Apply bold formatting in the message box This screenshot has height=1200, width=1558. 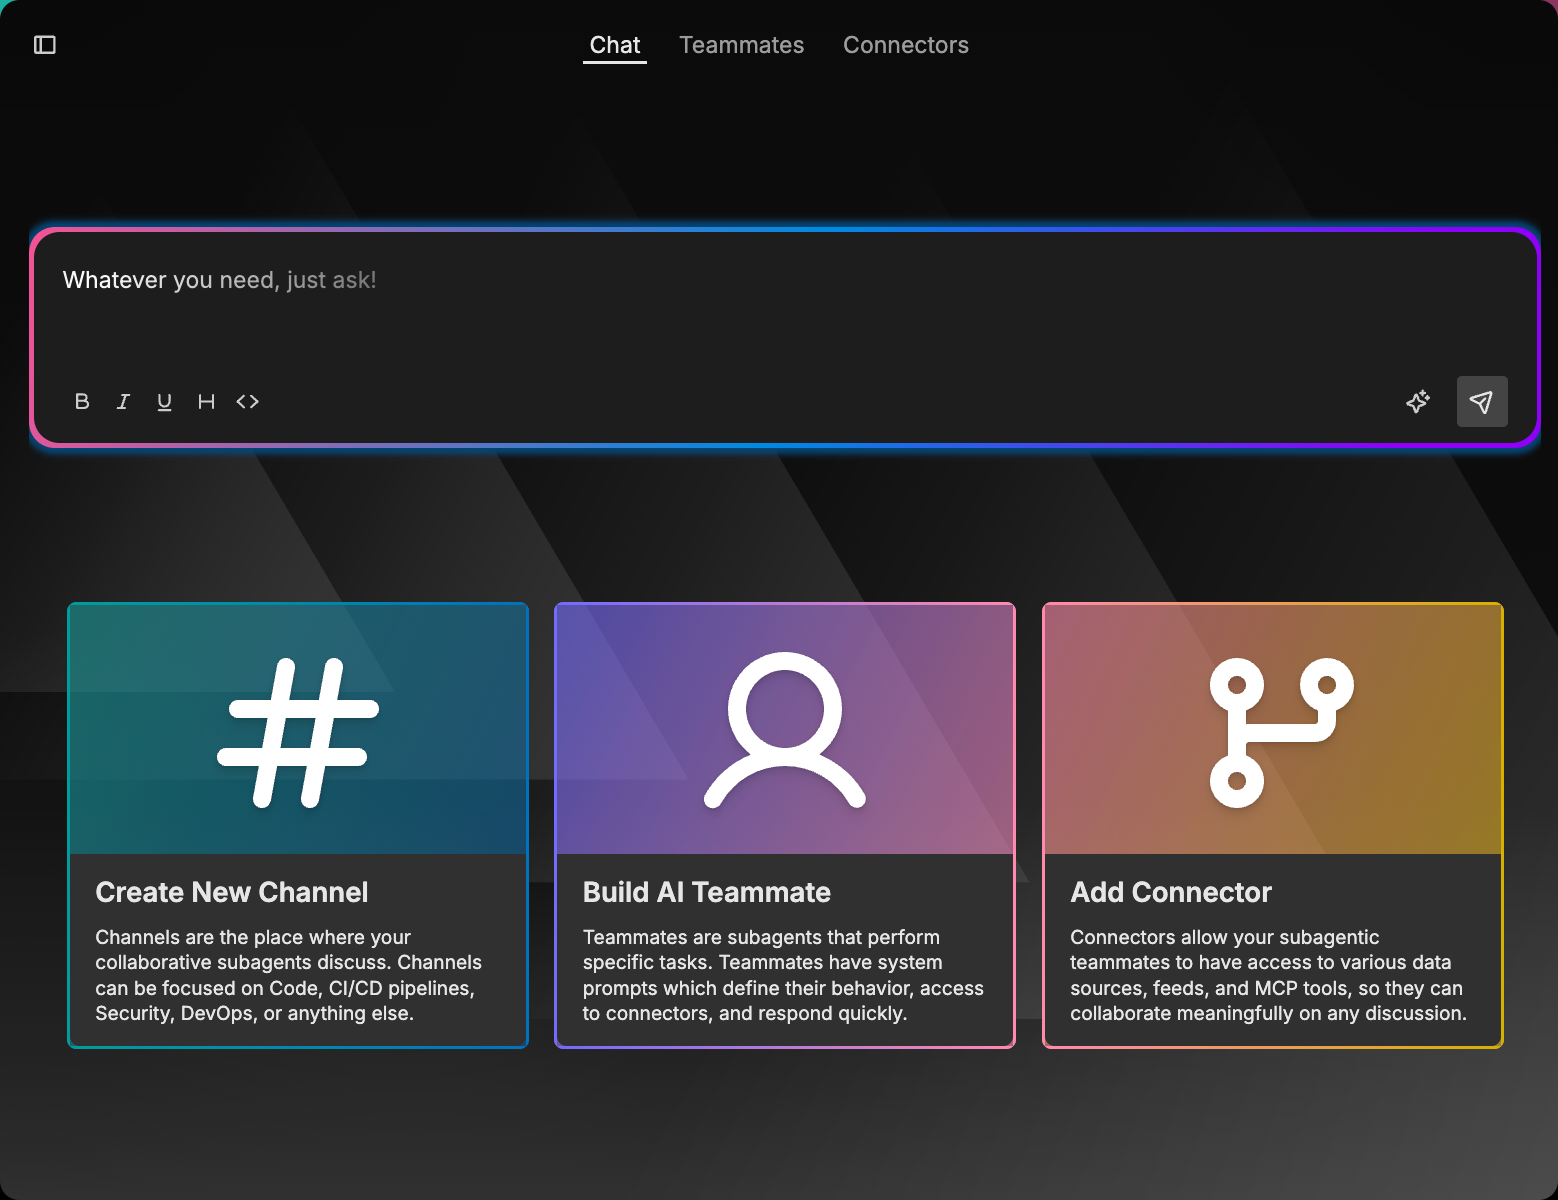click(x=81, y=401)
